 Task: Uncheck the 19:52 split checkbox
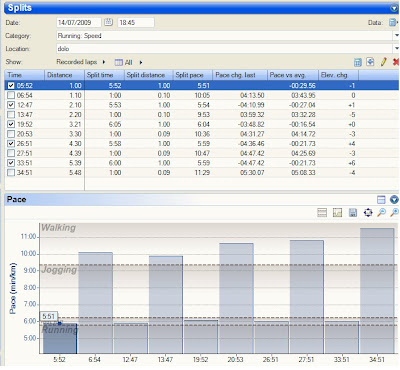[11, 124]
